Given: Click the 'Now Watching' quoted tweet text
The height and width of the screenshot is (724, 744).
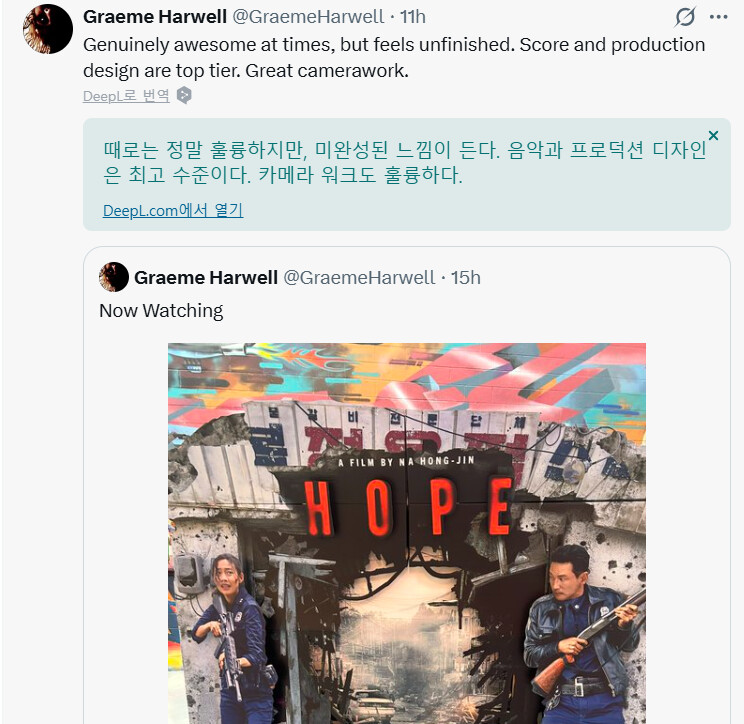Looking at the screenshot, I should (x=161, y=311).
